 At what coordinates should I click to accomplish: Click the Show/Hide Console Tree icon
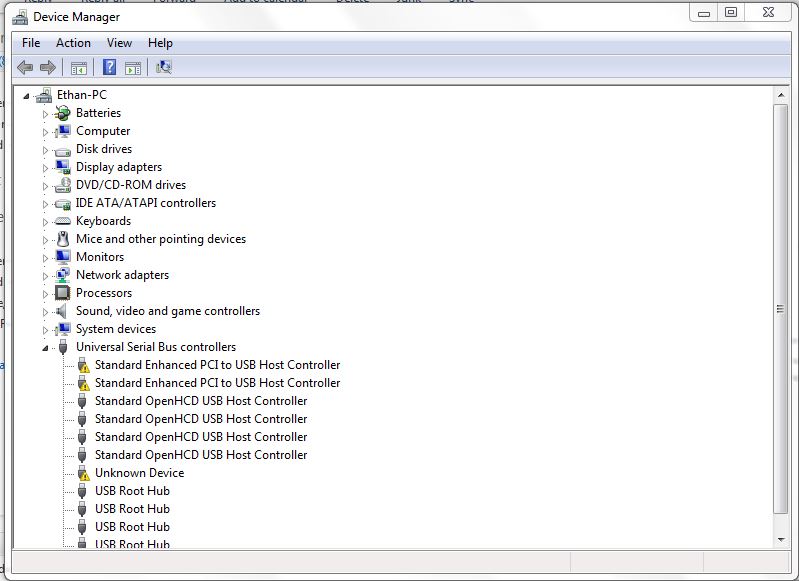pyautogui.click(x=78, y=67)
